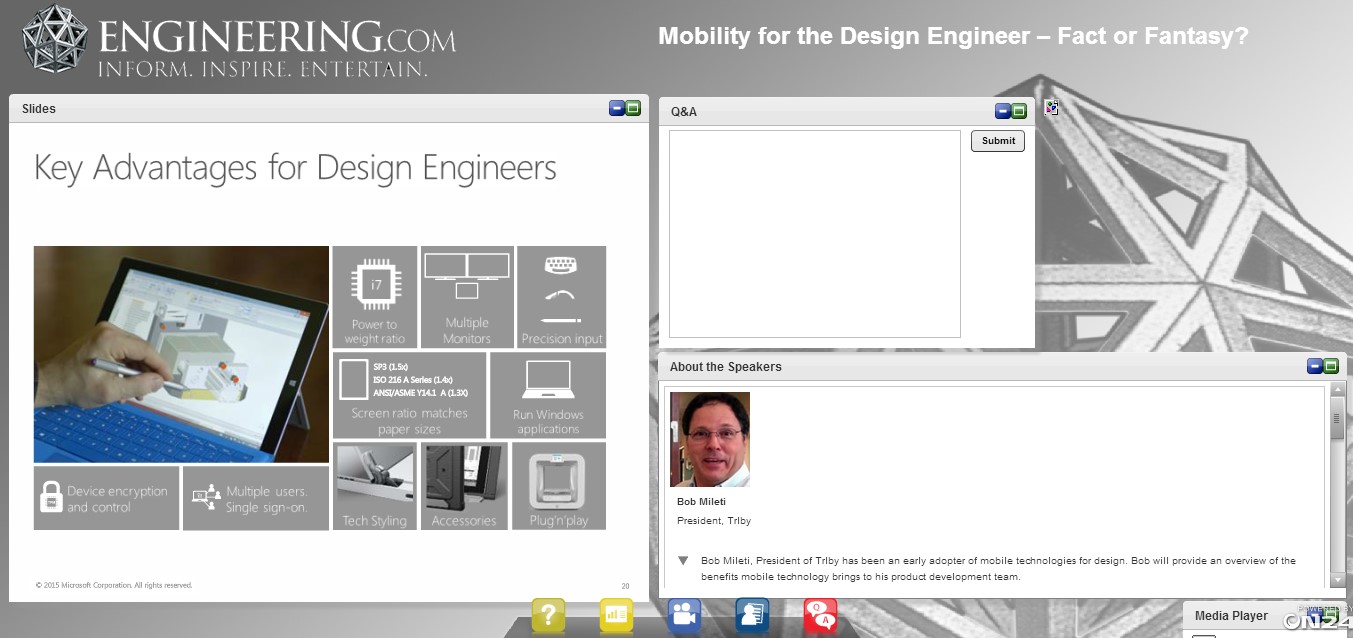Image resolution: width=1353 pixels, height=638 pixels.
Task: Click the "© 2015 Microsoft Corporation" footer text
Action: click(x=114, y=585)
